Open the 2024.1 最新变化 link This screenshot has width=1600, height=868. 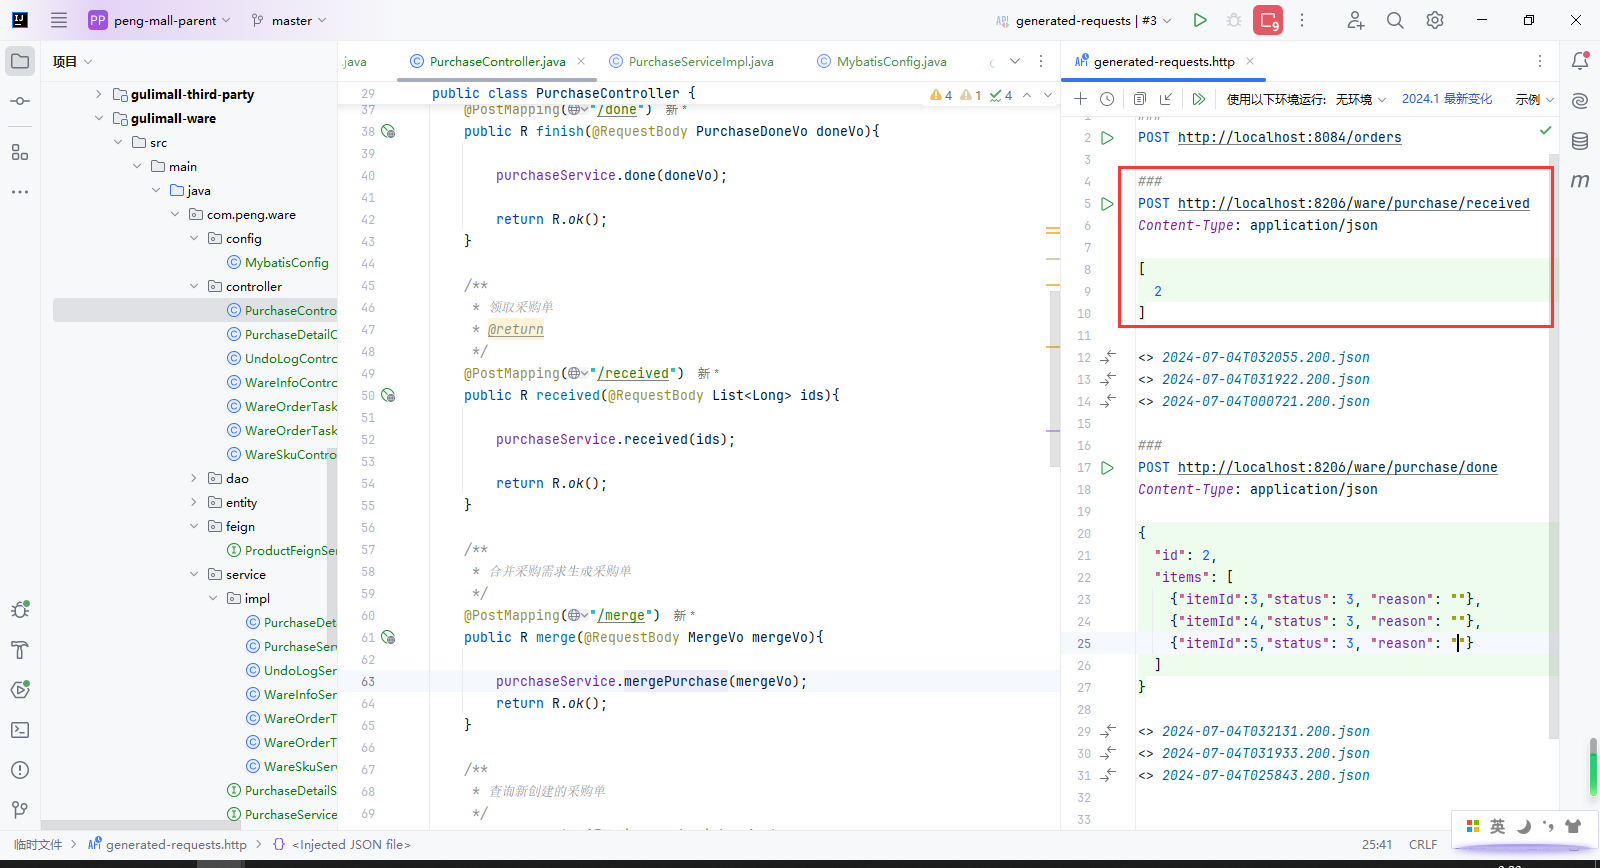pyautogui.click(x=1447, y=99)
